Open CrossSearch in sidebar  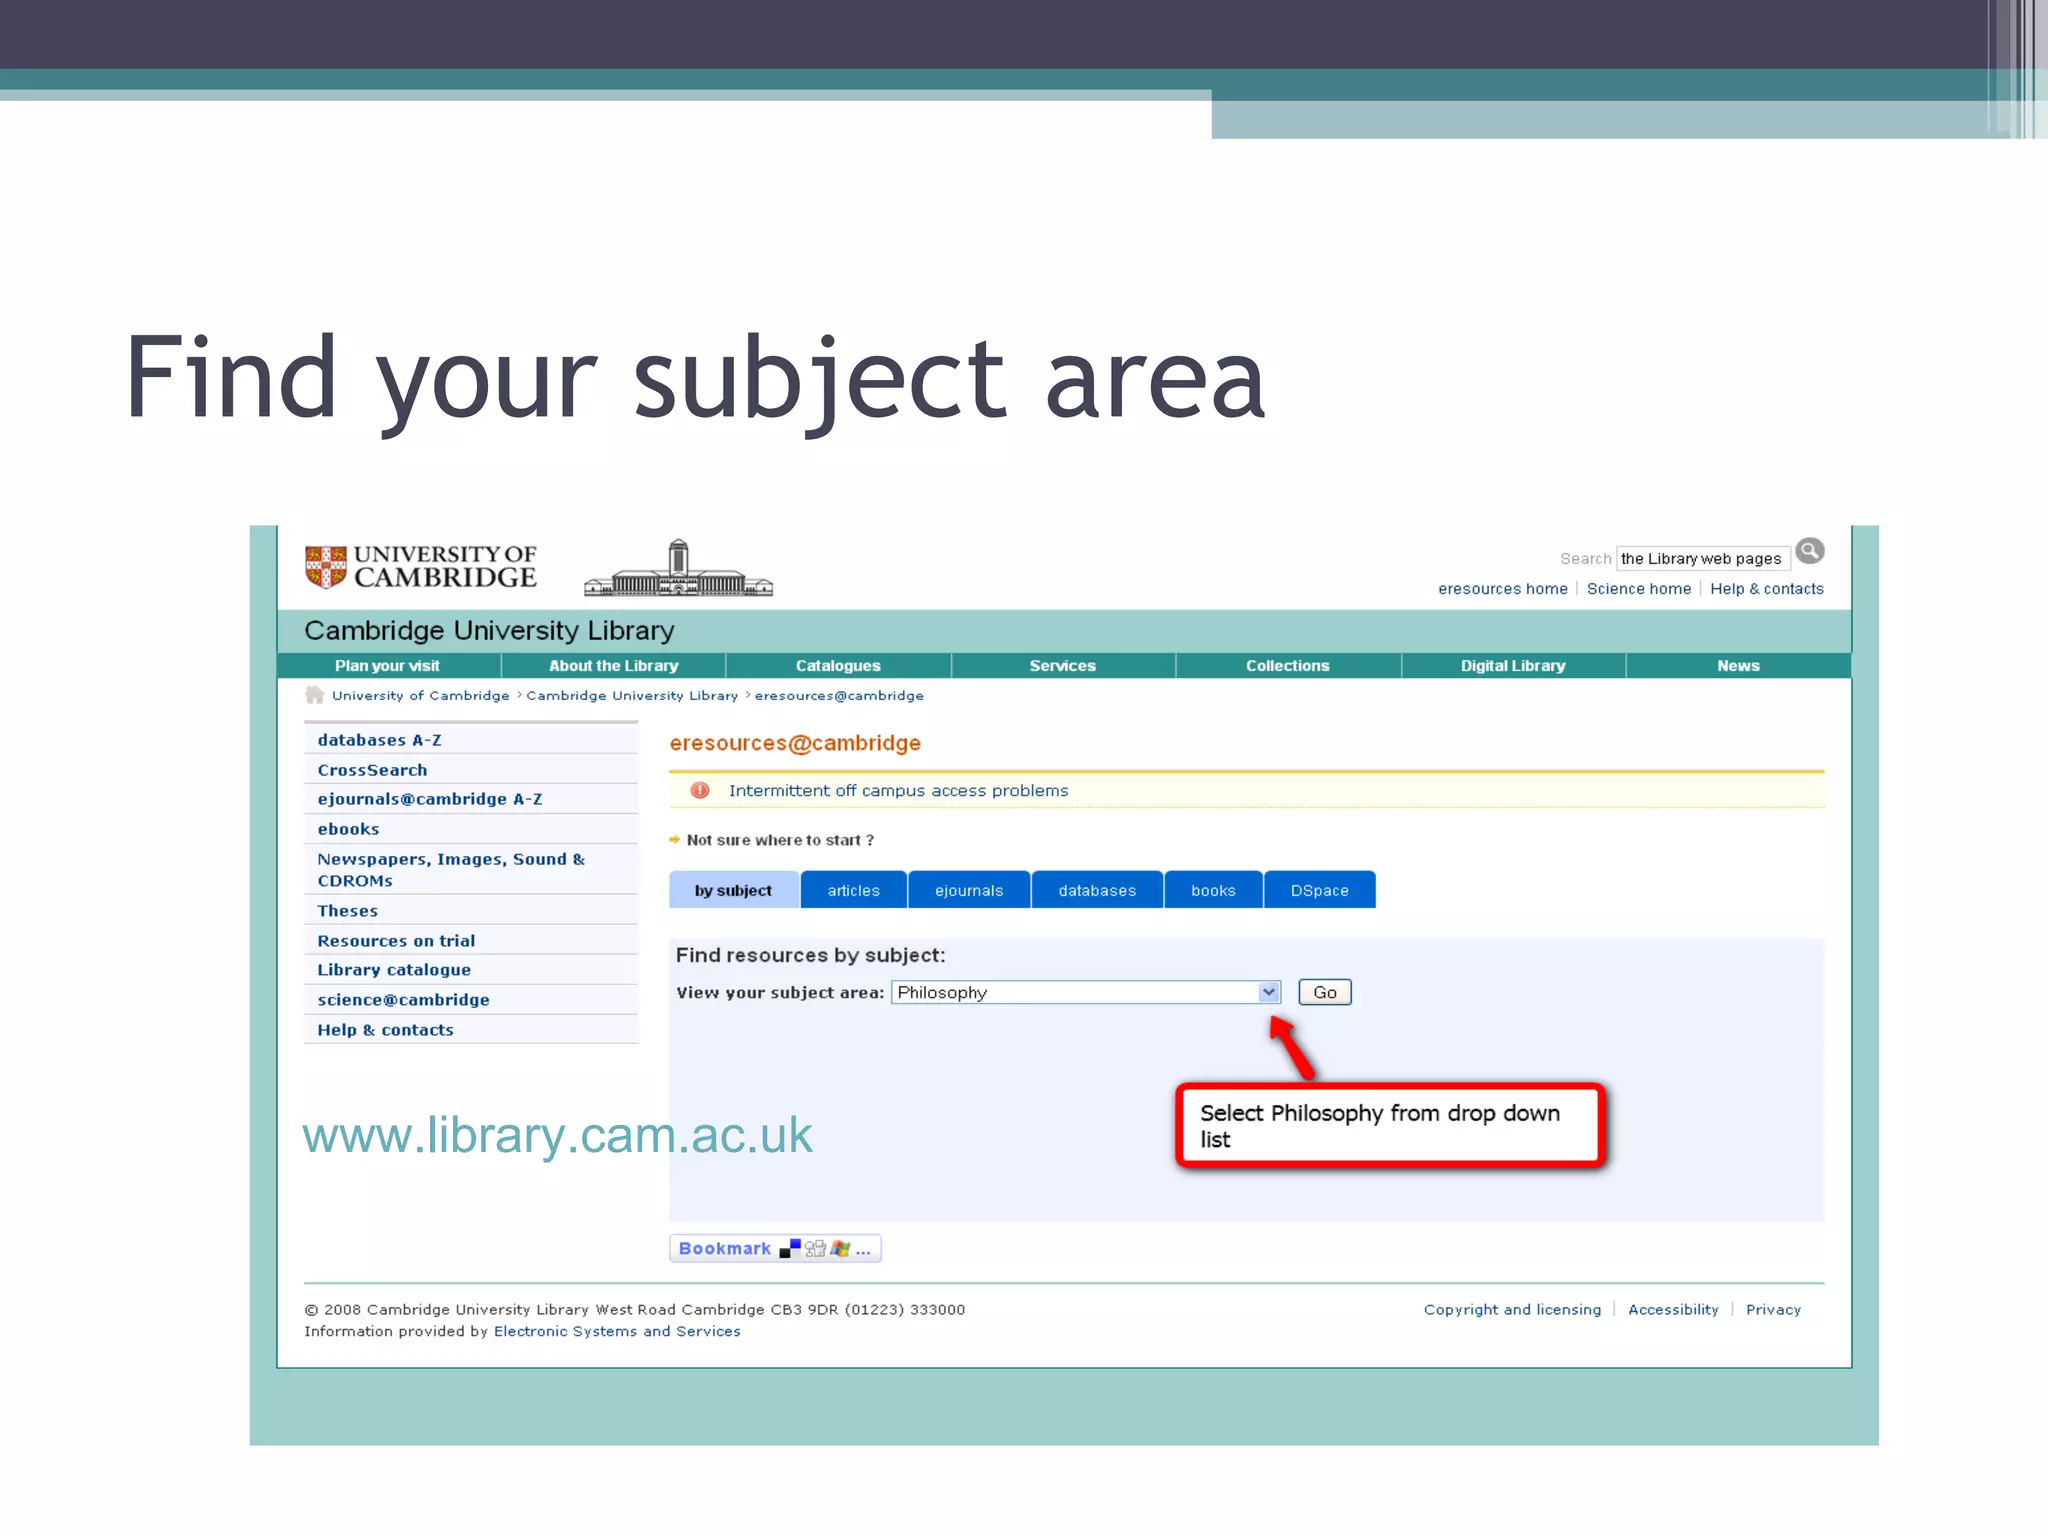pos(372,770)
